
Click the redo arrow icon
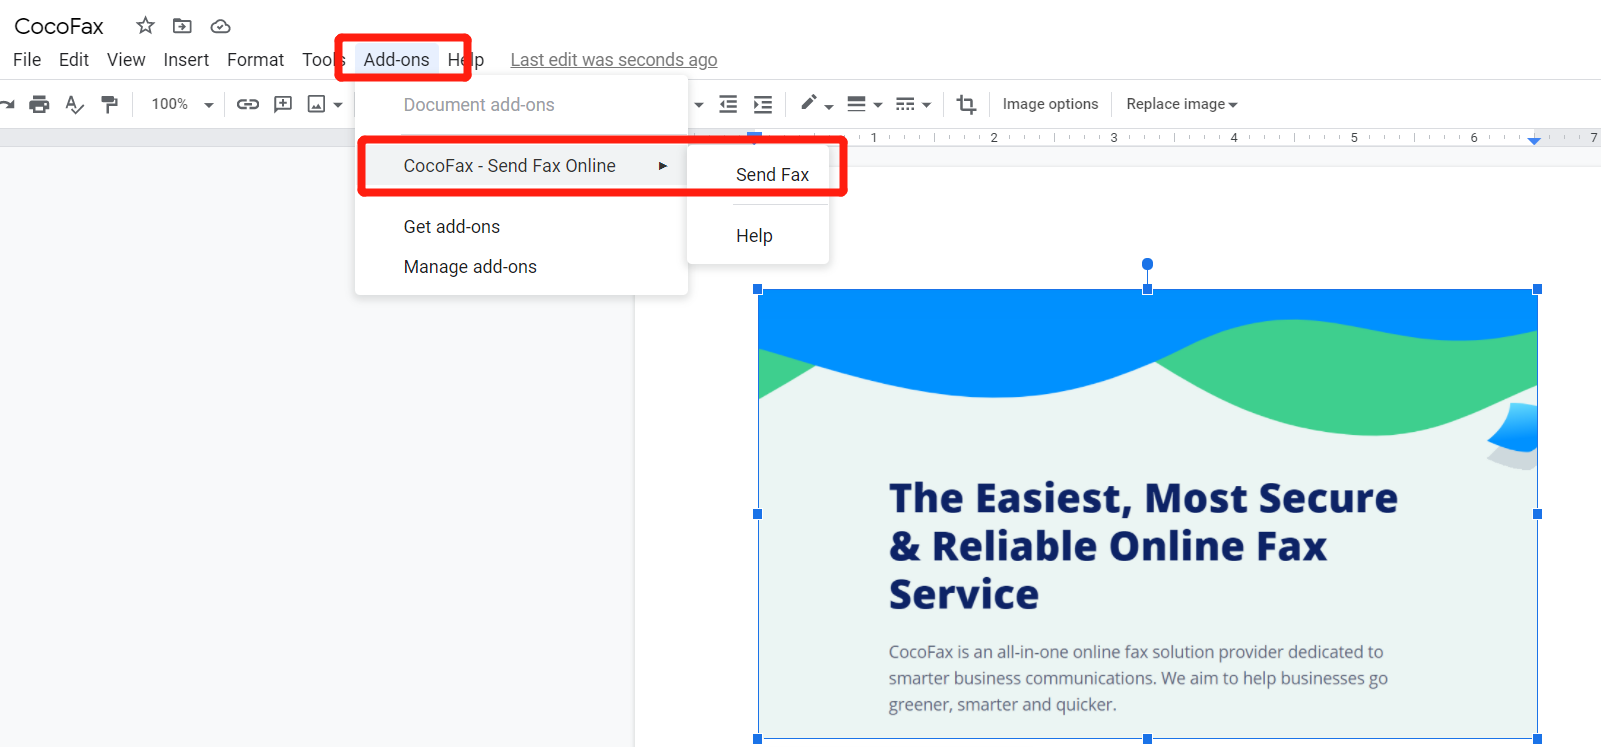7,104
